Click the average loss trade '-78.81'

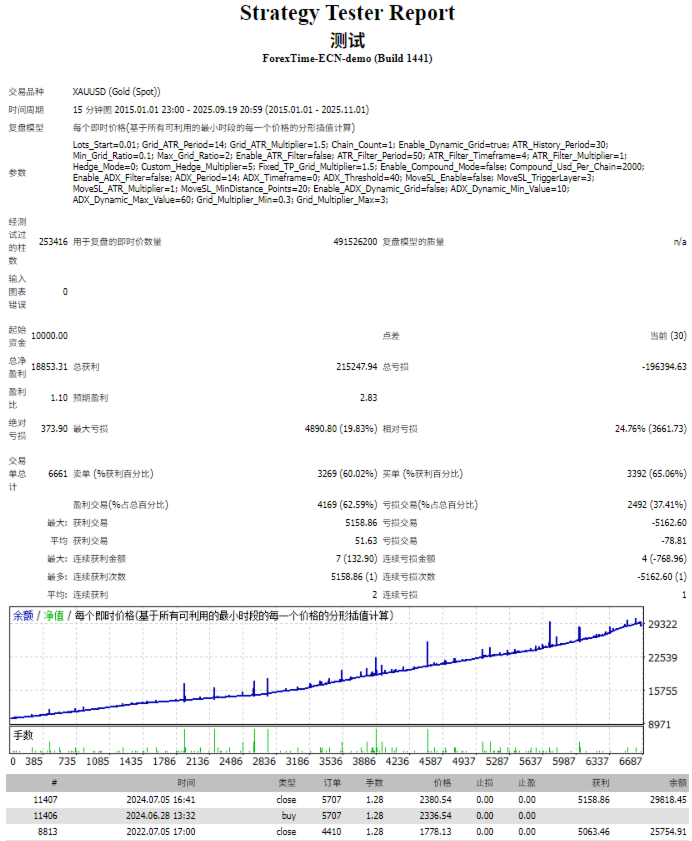[x=674, y=541]
